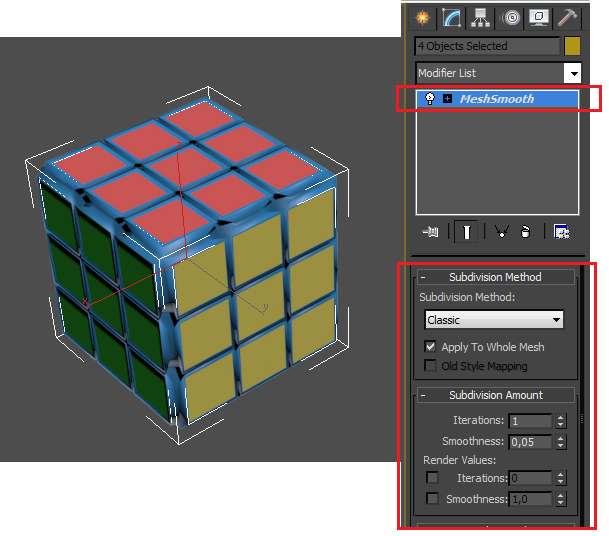Toggle Apply To Whole Mesh checkbox

coord(430,346)
